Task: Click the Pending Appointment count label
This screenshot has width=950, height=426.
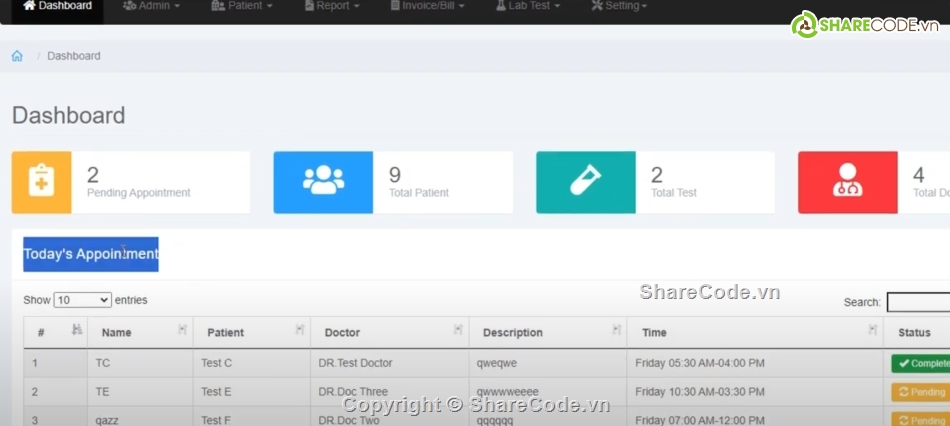Action: pyautogui.click(x=139, y=193)
